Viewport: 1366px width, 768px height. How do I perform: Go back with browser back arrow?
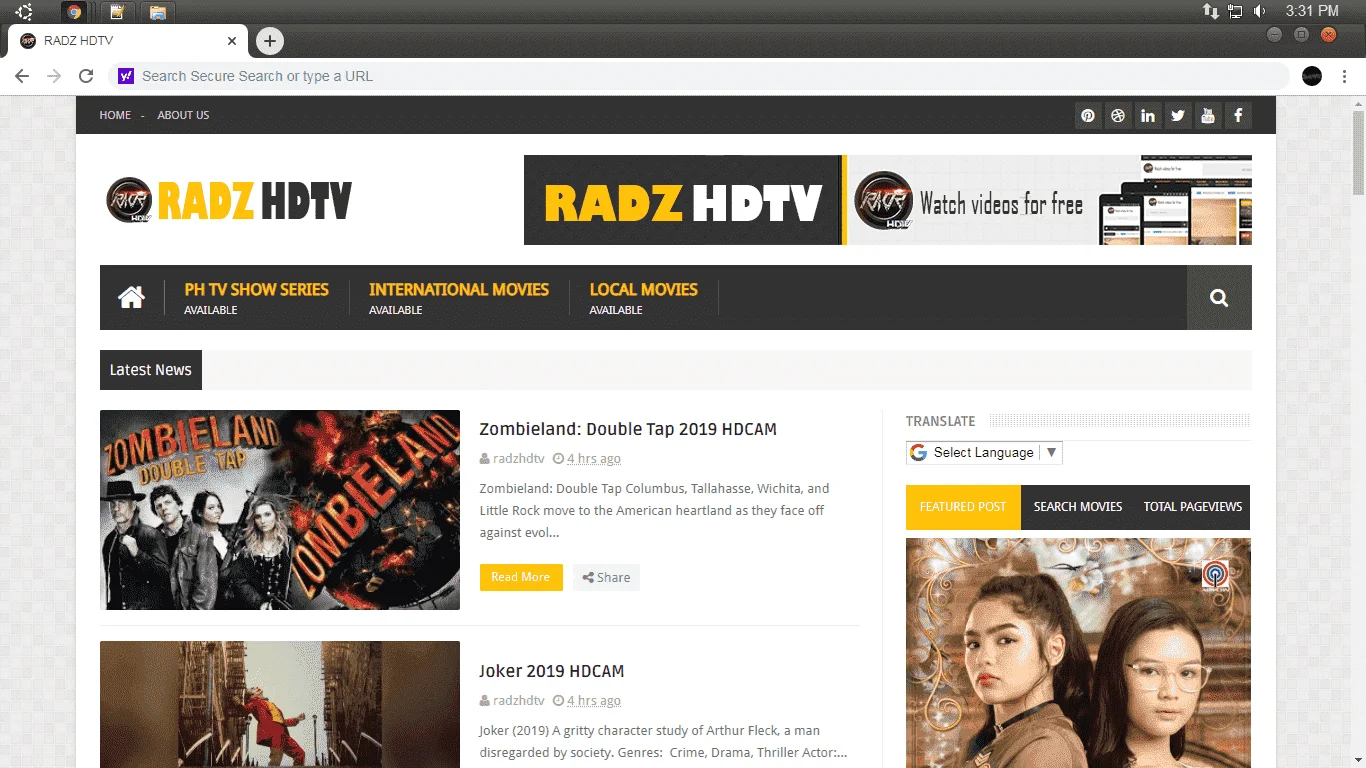pyautogui.click(x=22, y=76)
